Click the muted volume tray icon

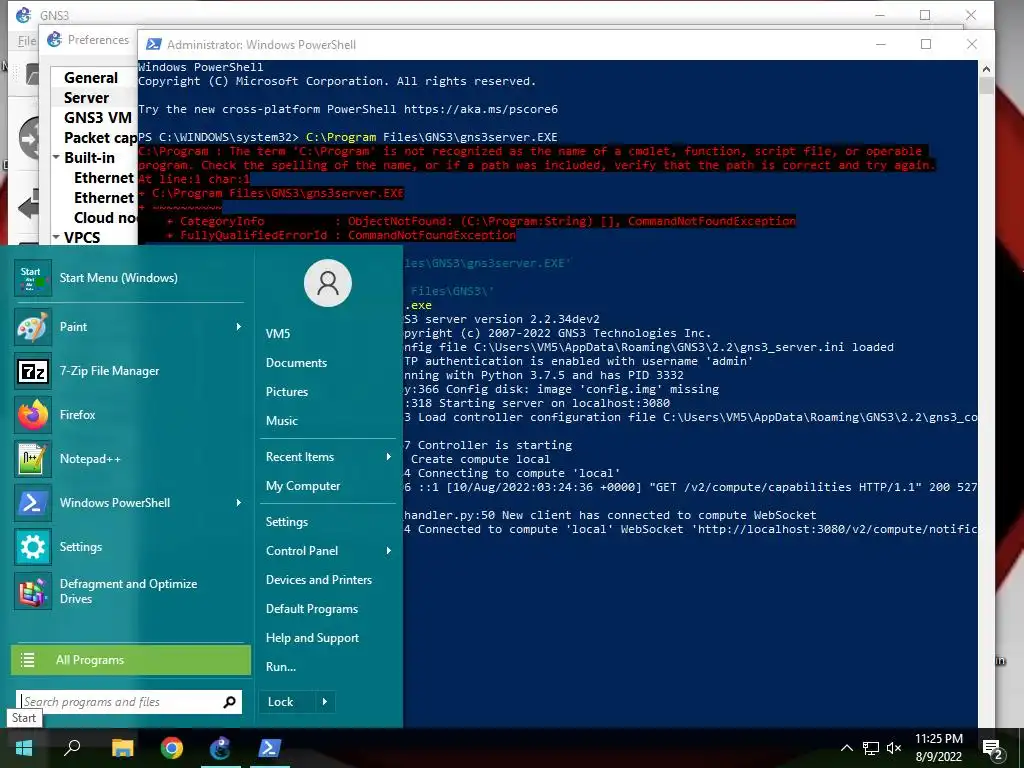[894, 748]
